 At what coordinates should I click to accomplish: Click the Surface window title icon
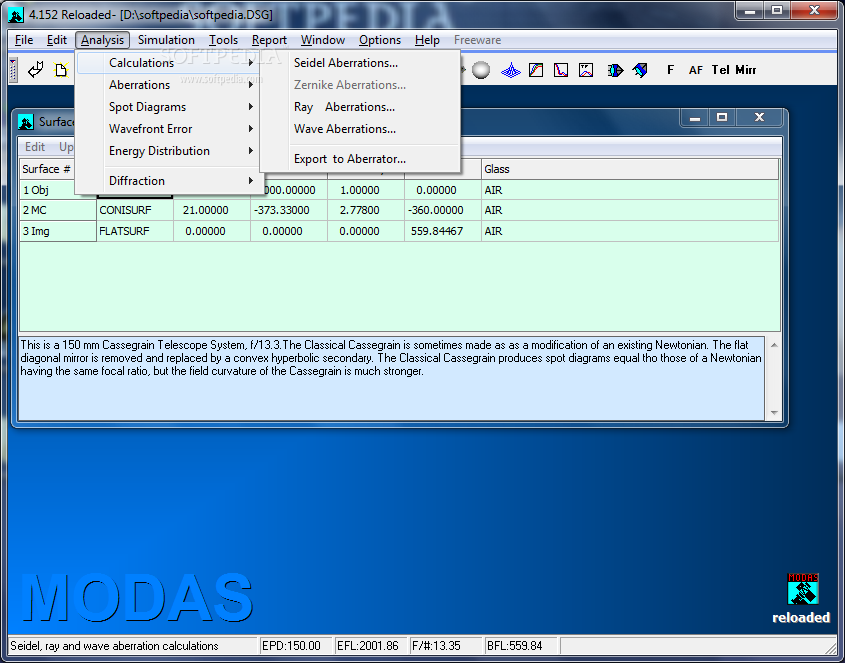coord(25,122)
